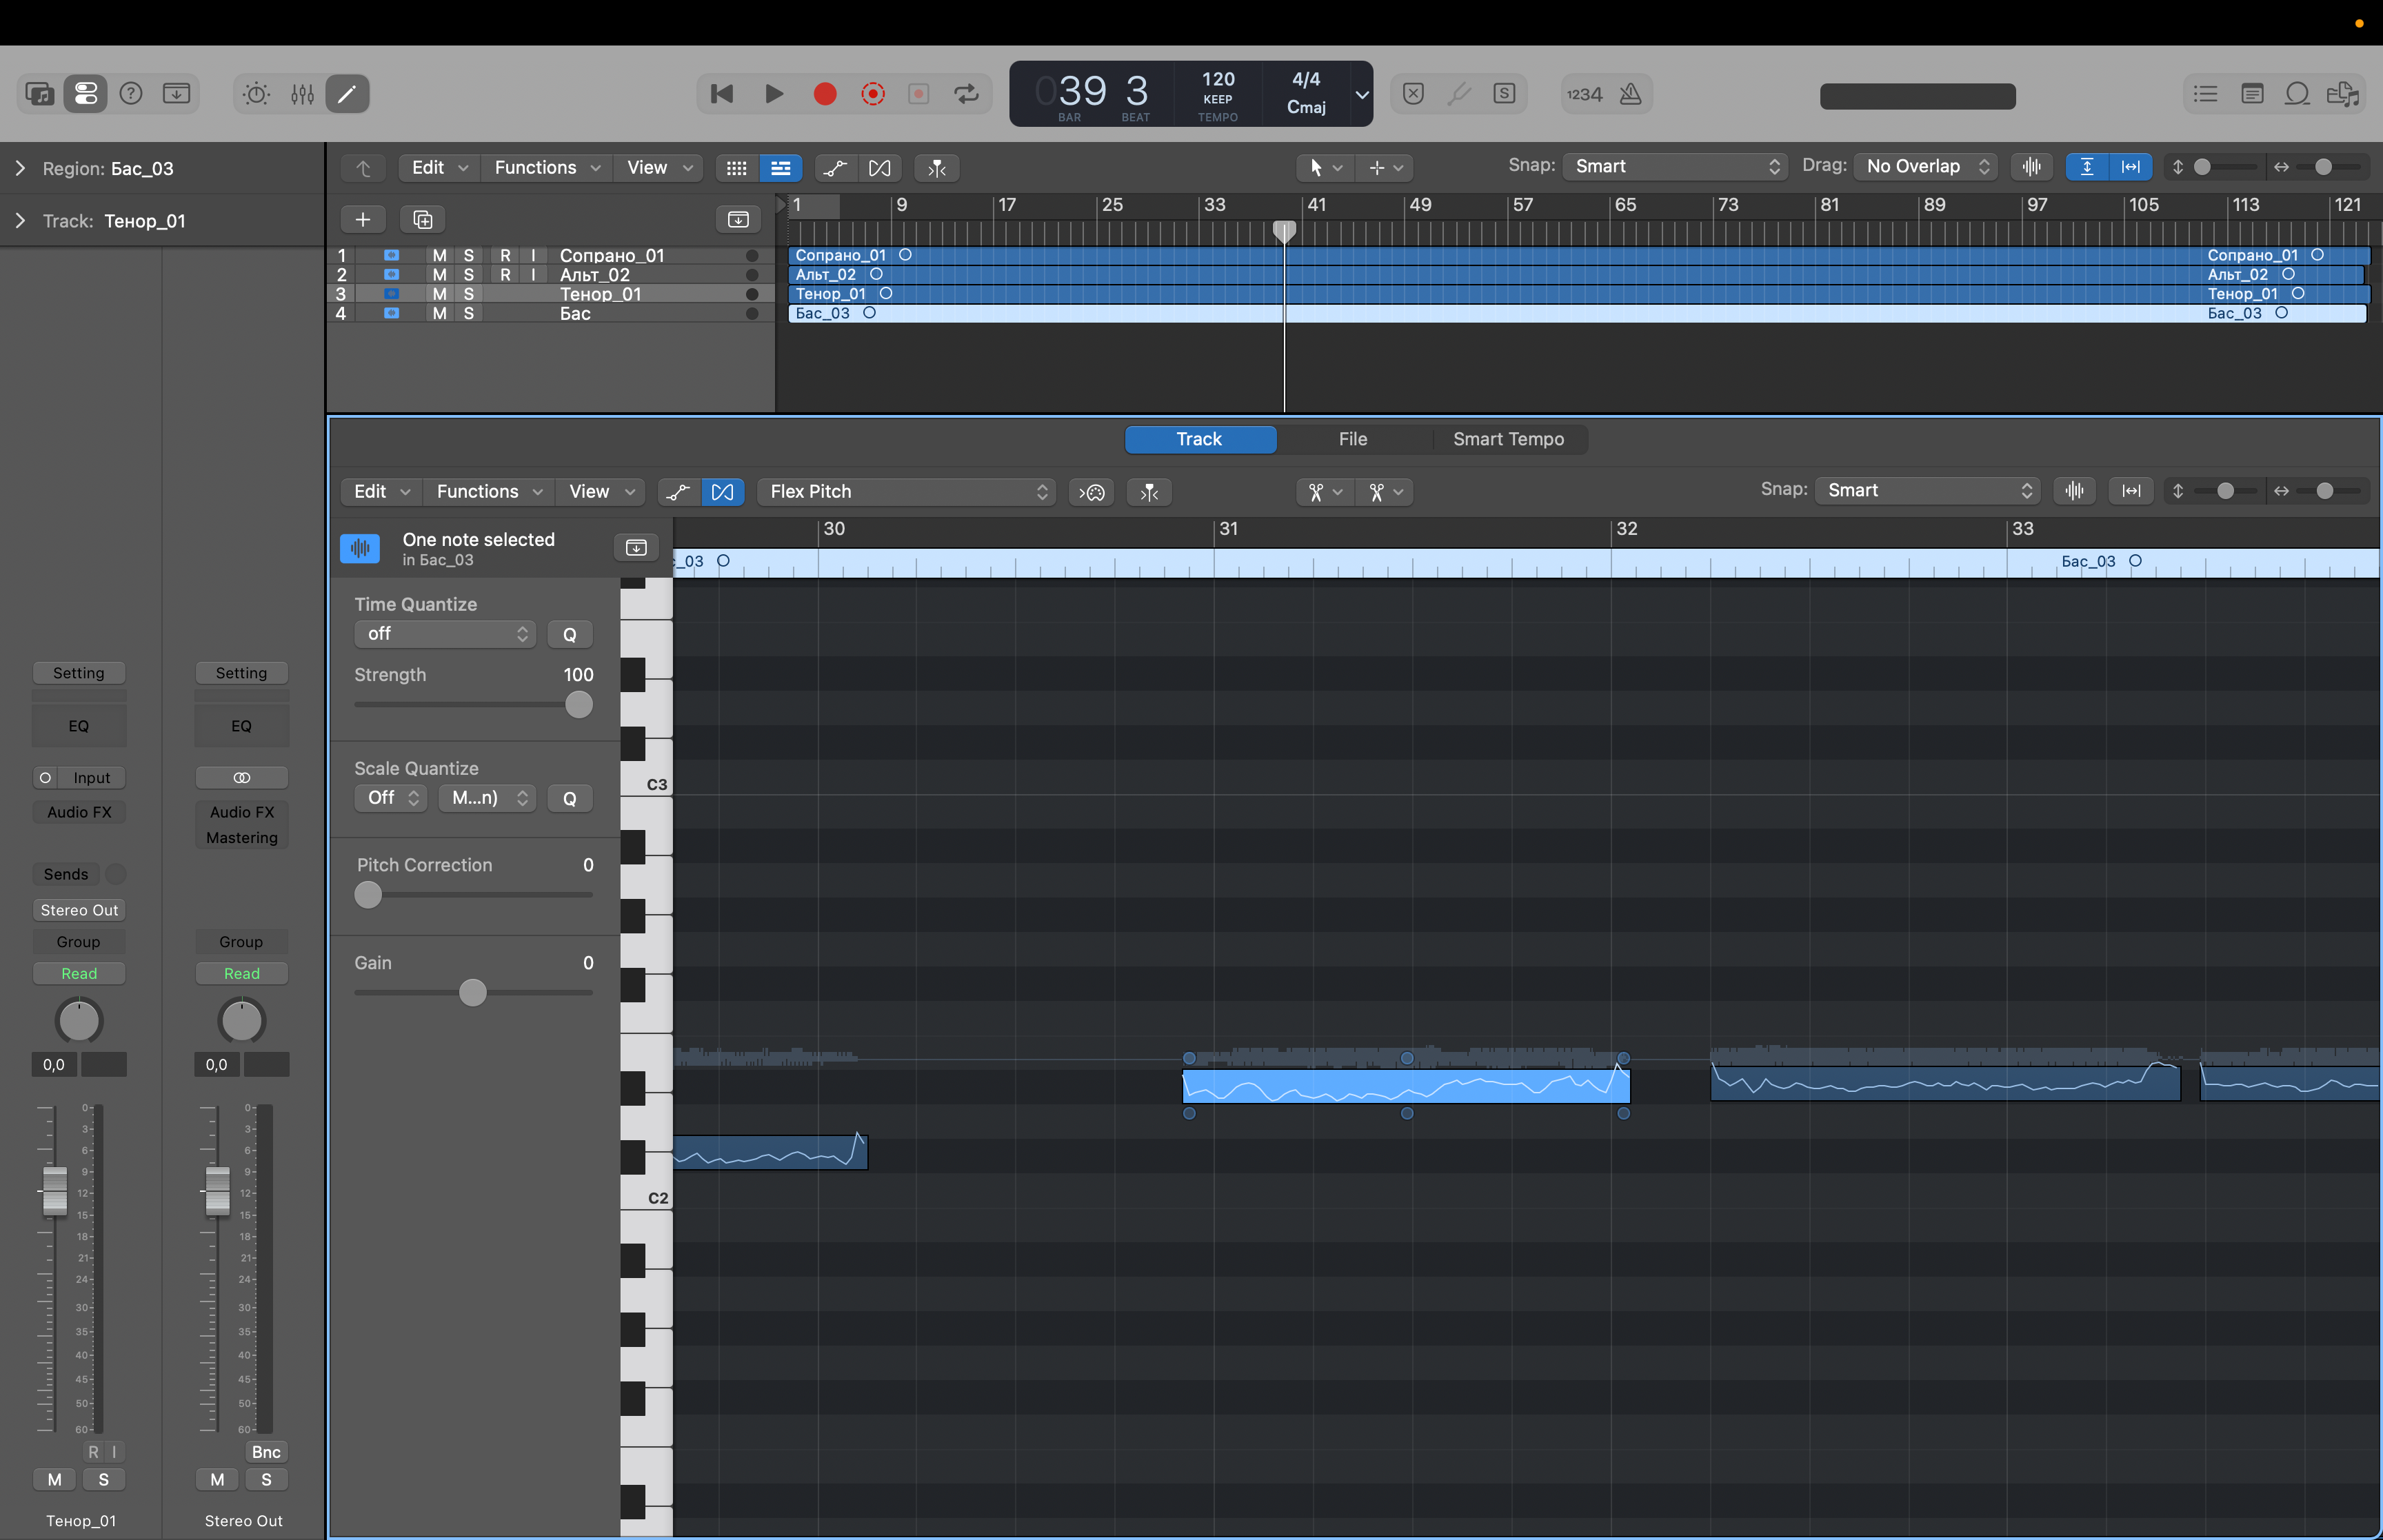
Task: Open EQ on Тенор_01 channel strip
Action: coord(79,726)
